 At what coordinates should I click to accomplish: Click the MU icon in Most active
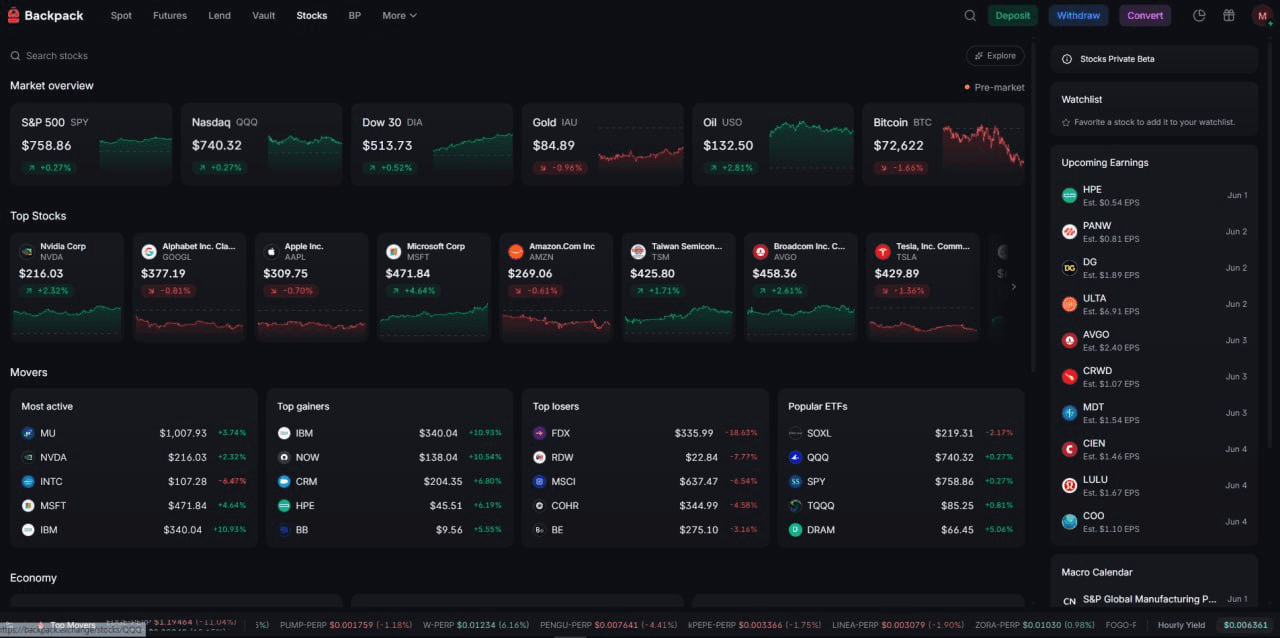tap(28, 433)
